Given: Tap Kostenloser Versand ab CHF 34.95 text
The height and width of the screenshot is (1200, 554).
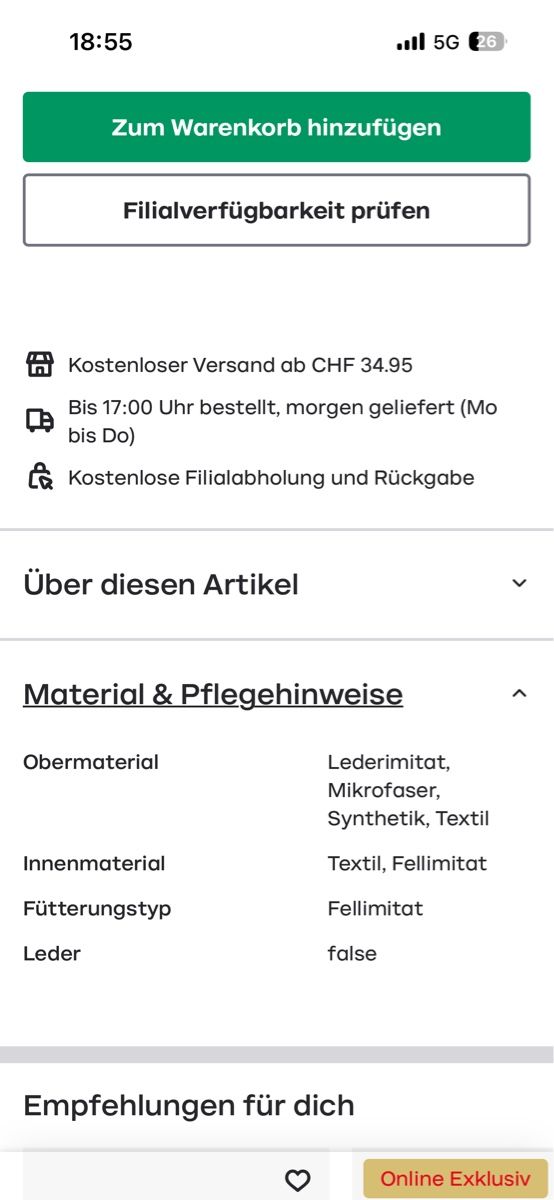Looking at the screenshot, I should [x=240, y=365].
